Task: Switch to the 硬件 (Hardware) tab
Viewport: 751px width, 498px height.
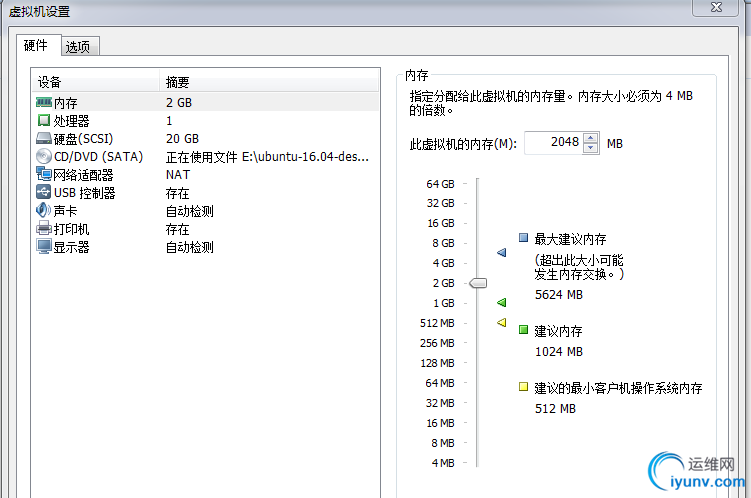Action: click(38, 45)
